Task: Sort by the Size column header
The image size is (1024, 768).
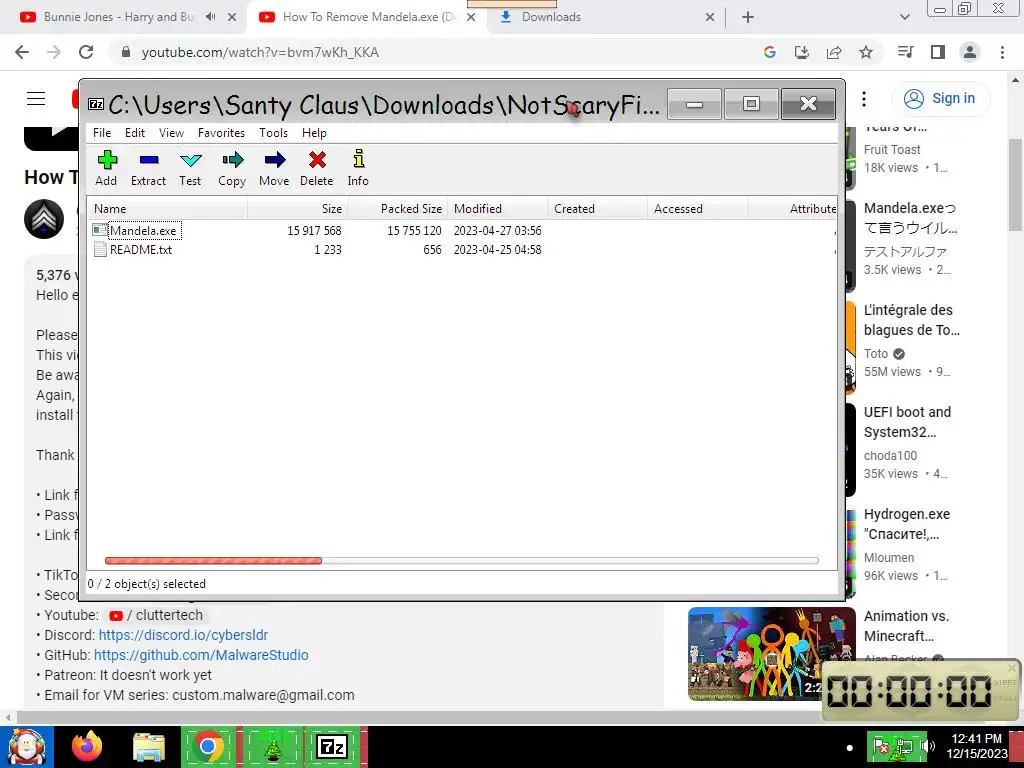Action: click(297, 209)
